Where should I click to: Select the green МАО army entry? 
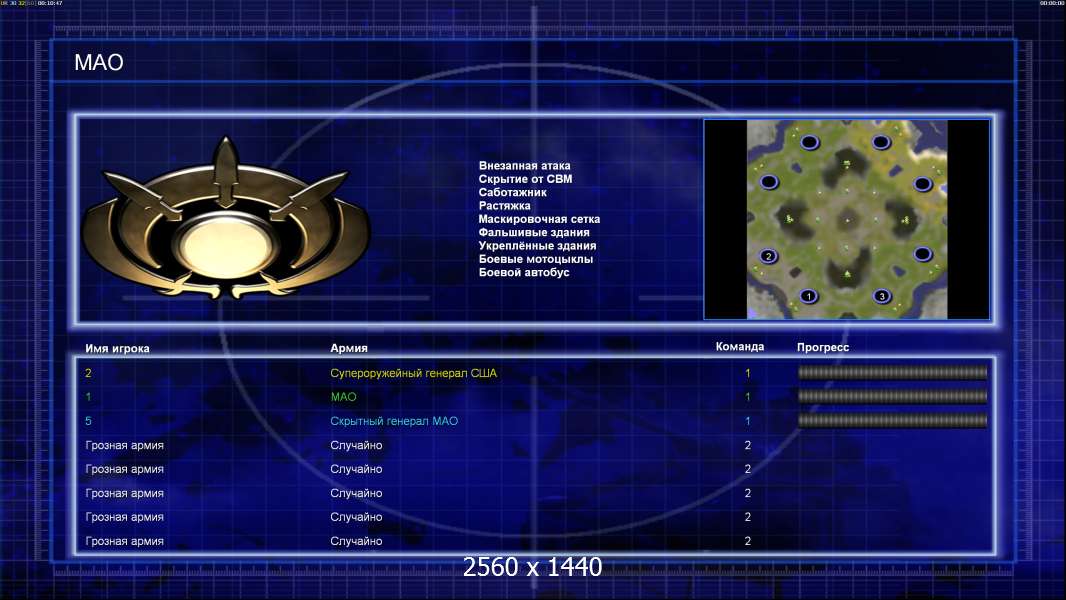tap(343, 397)
